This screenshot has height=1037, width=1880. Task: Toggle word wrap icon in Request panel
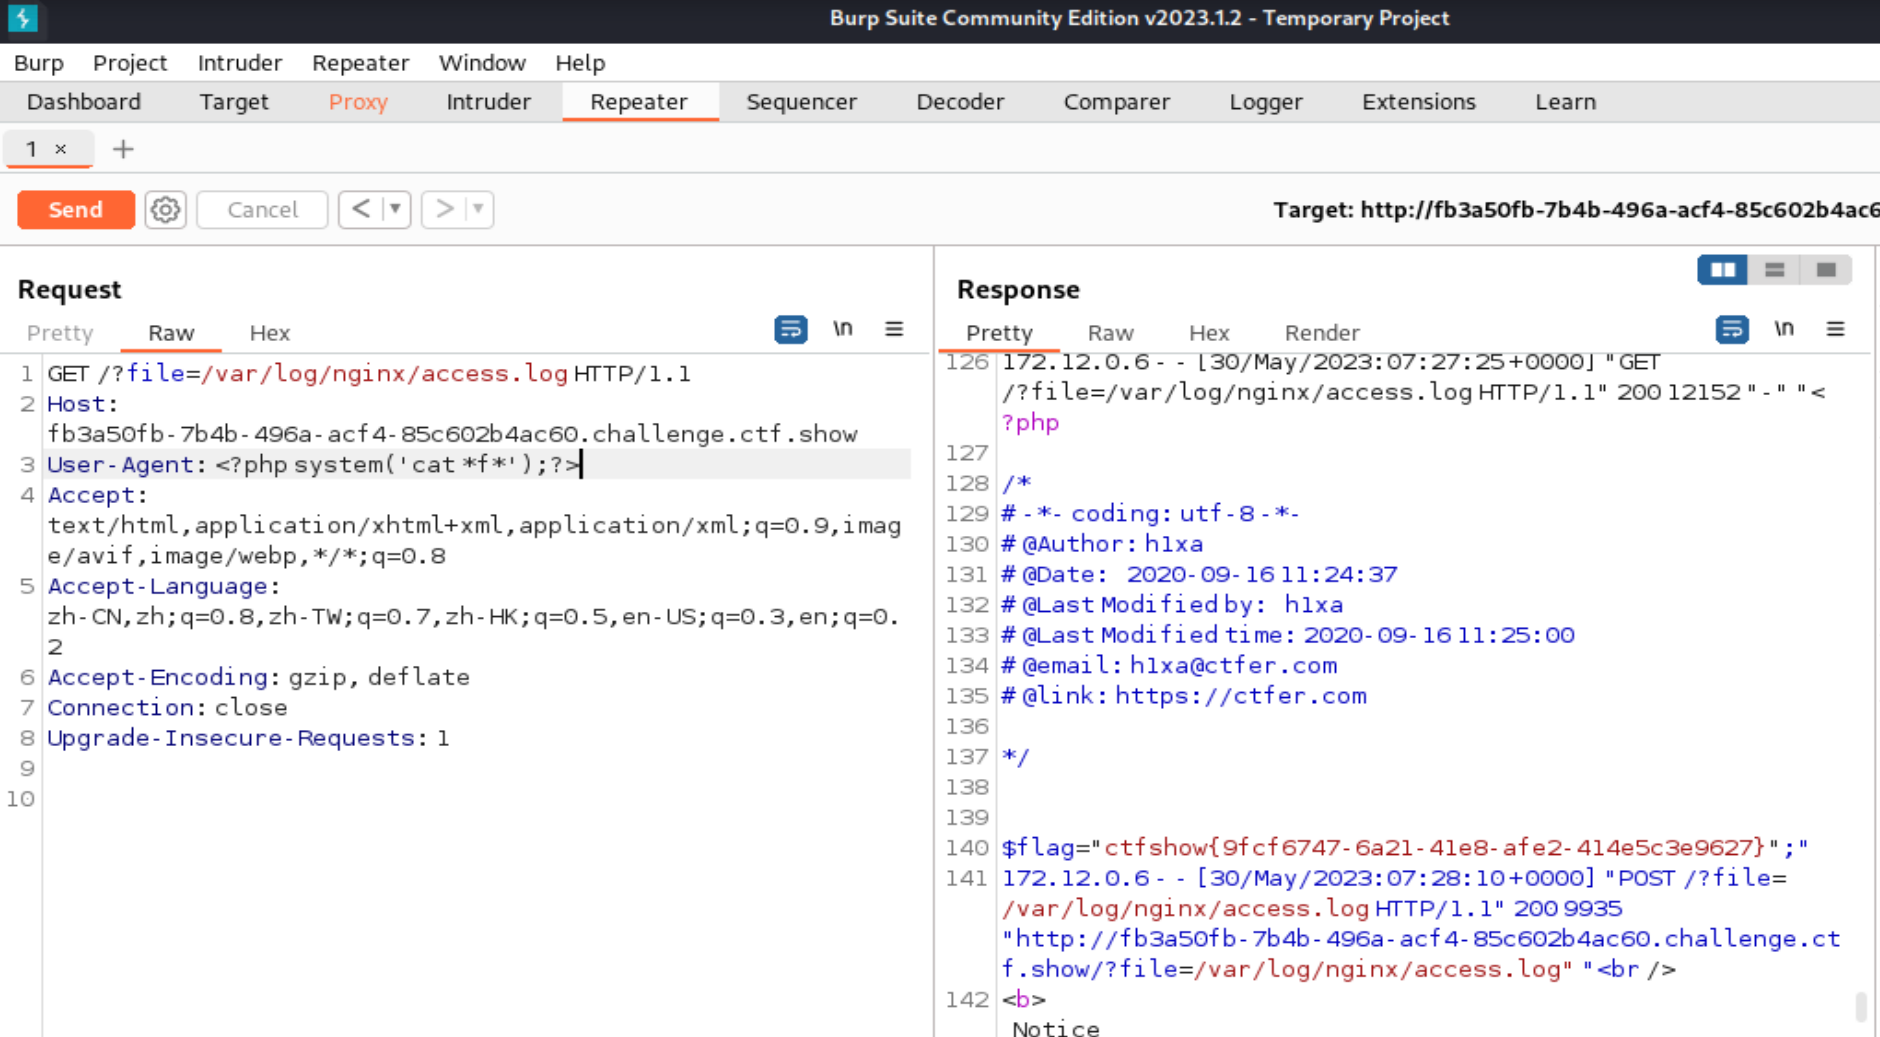(791, 329)
